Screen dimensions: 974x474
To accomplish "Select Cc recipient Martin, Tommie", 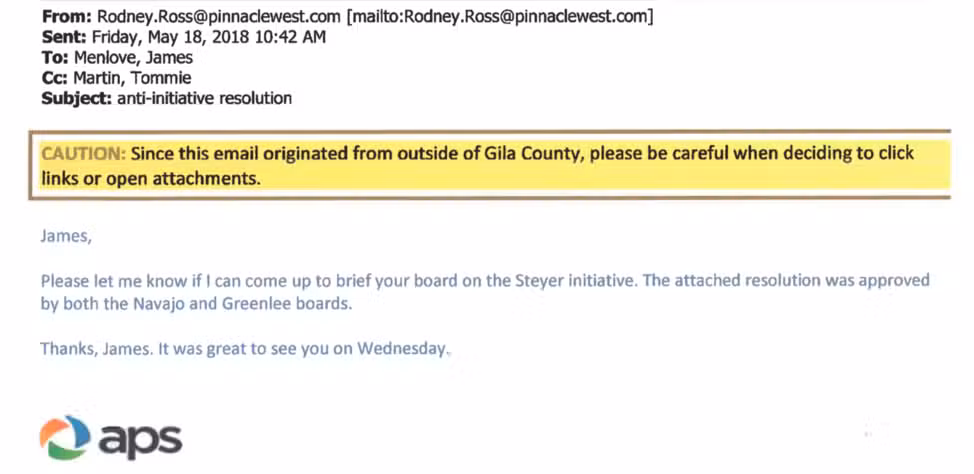I will (x=132, y=78).
